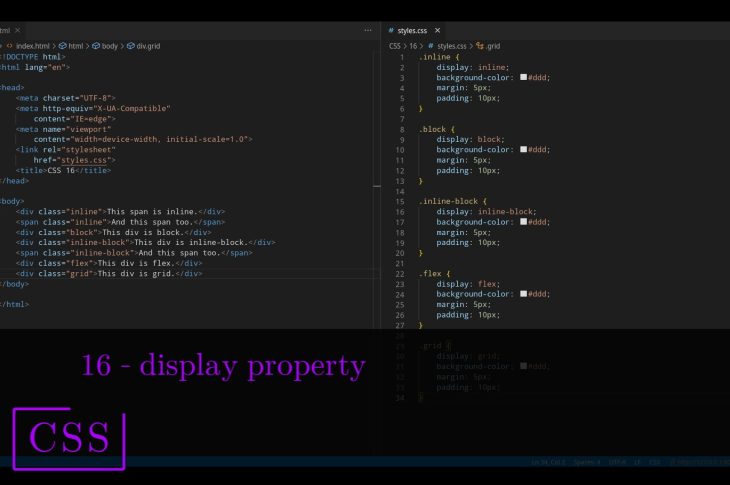Open color picker swatch in .flex rule
Viewport: 730px width, 485px height.
click(523, 294)
